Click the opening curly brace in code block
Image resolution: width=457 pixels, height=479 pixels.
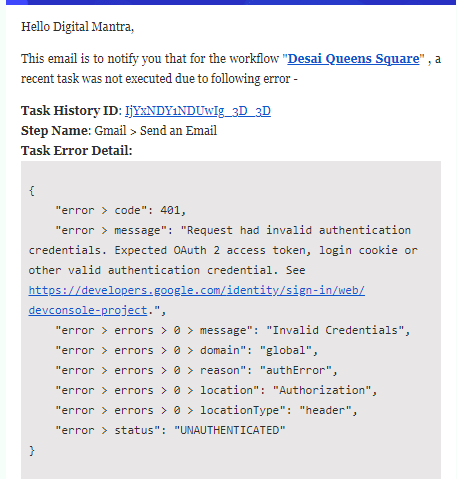coord(32,191)
